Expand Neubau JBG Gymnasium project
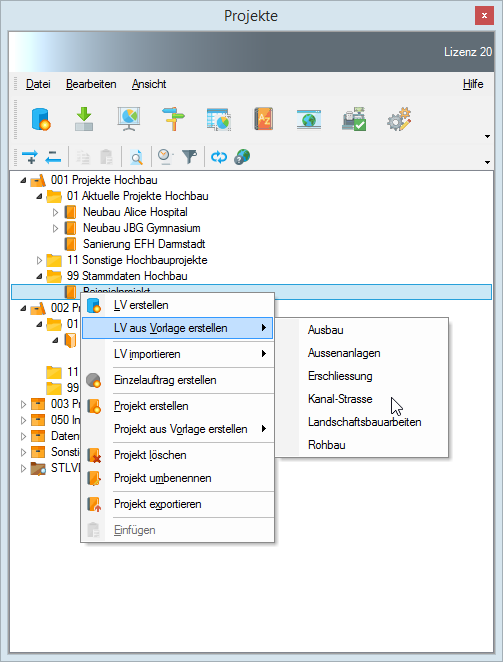Image resolution: width=503 pixels, height=662 pixels. 55,228
